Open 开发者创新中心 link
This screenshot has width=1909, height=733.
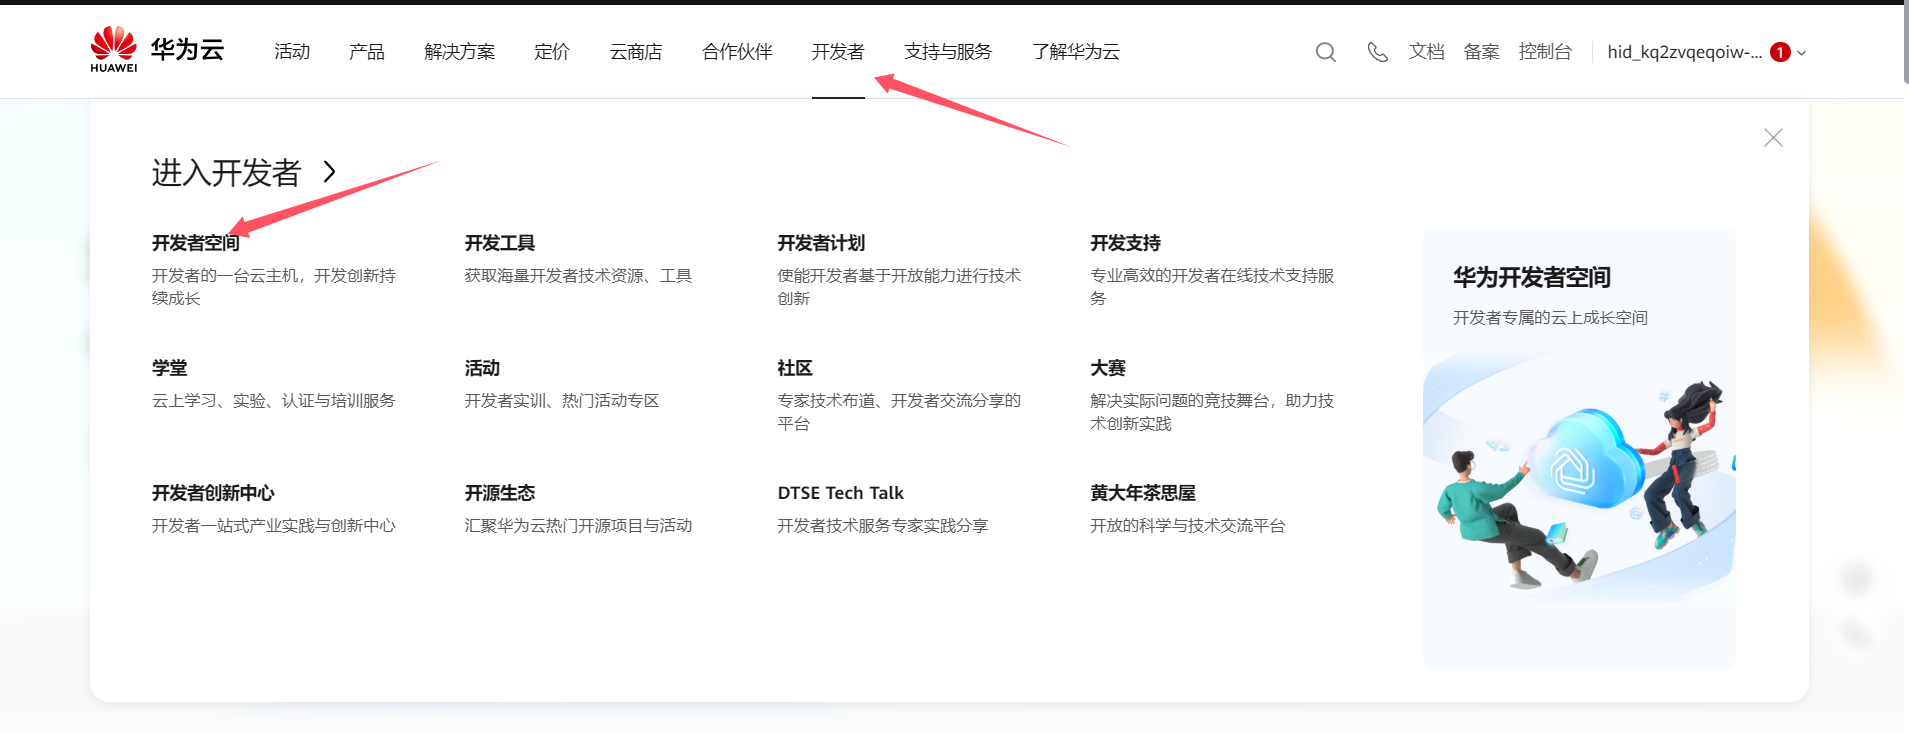[x=213, y=493]
